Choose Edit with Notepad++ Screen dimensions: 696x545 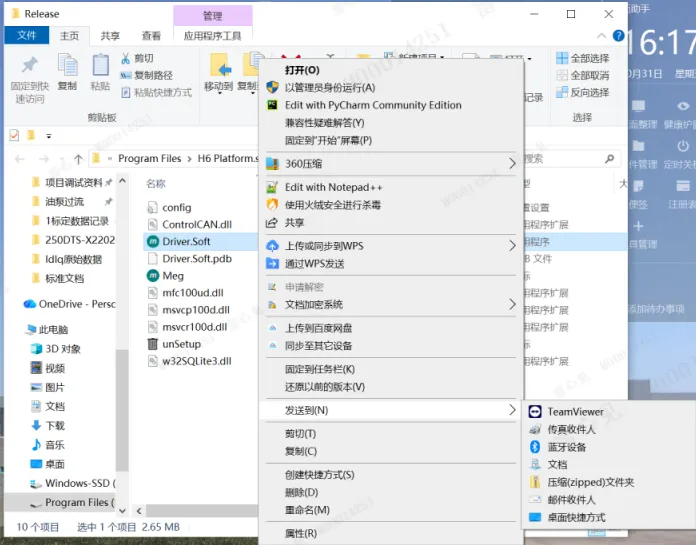click(391, 187)
